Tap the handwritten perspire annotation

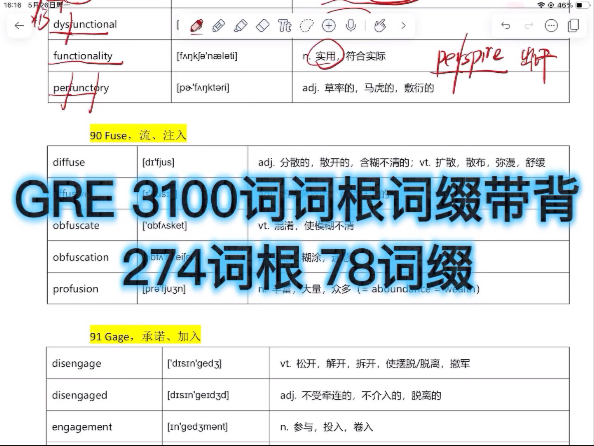click(x=470, y=61)
